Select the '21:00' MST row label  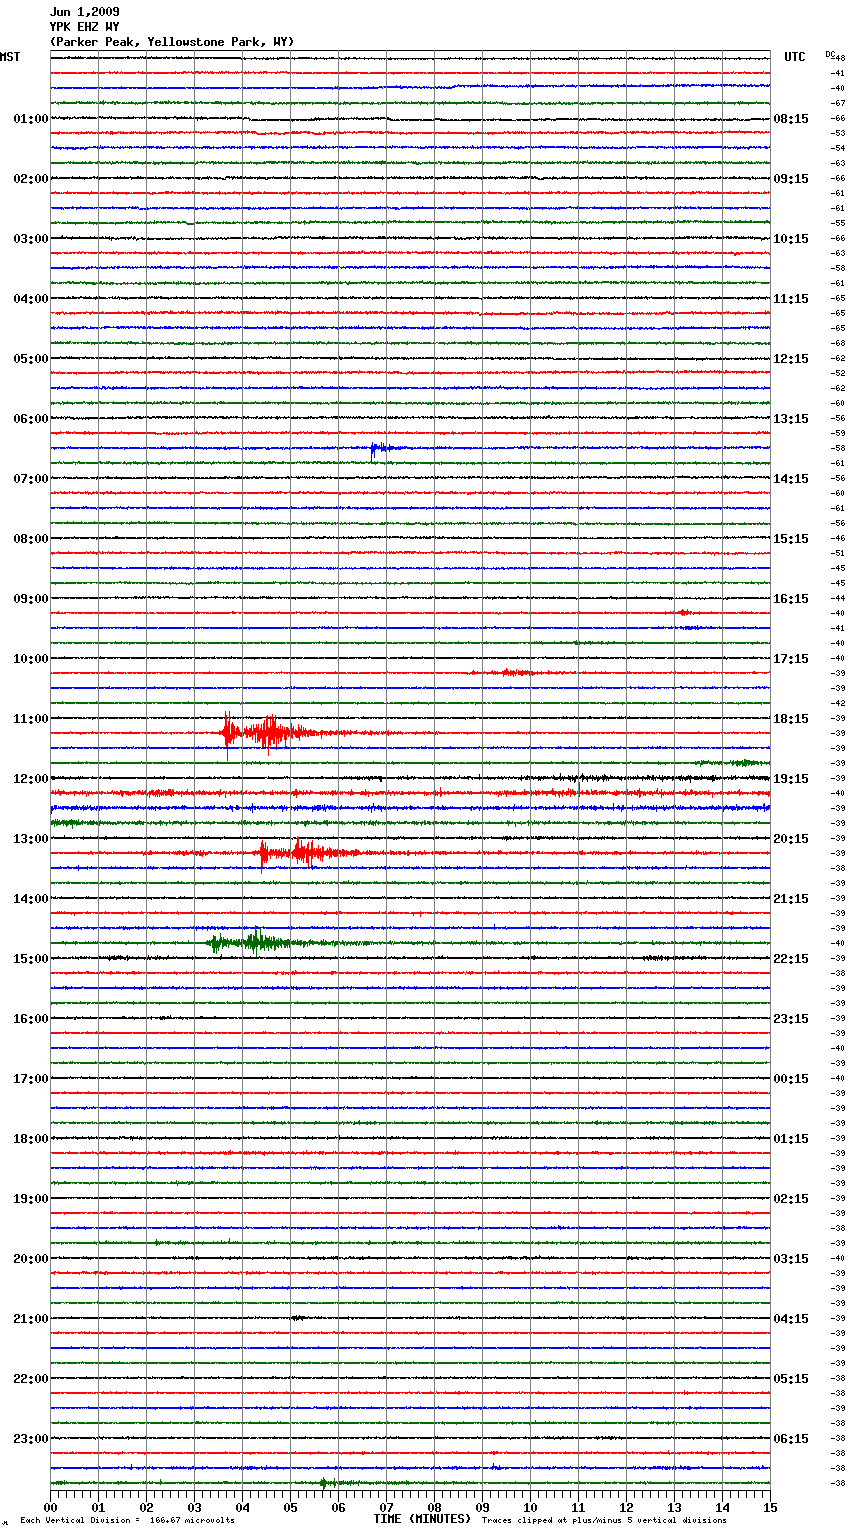point(31,1319)
